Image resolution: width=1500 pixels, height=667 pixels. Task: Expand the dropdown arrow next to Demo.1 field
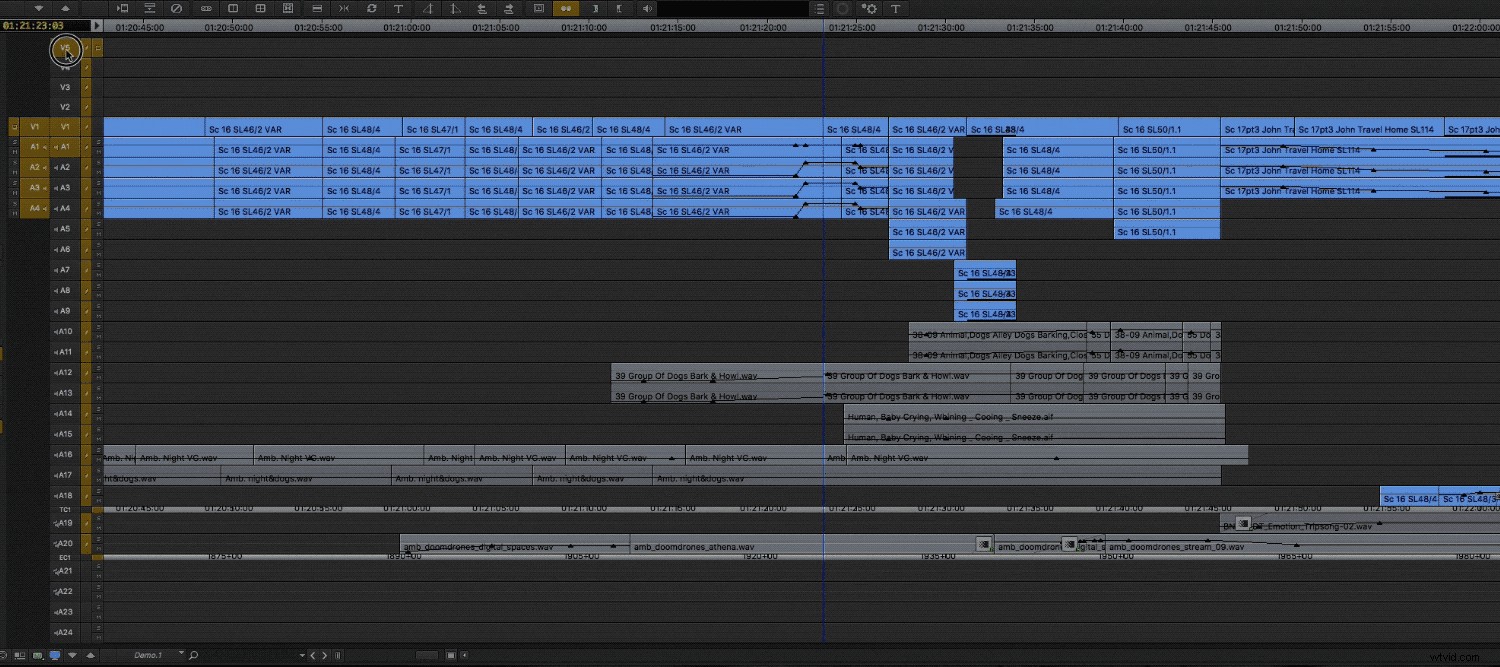click(x=181, y=653)
